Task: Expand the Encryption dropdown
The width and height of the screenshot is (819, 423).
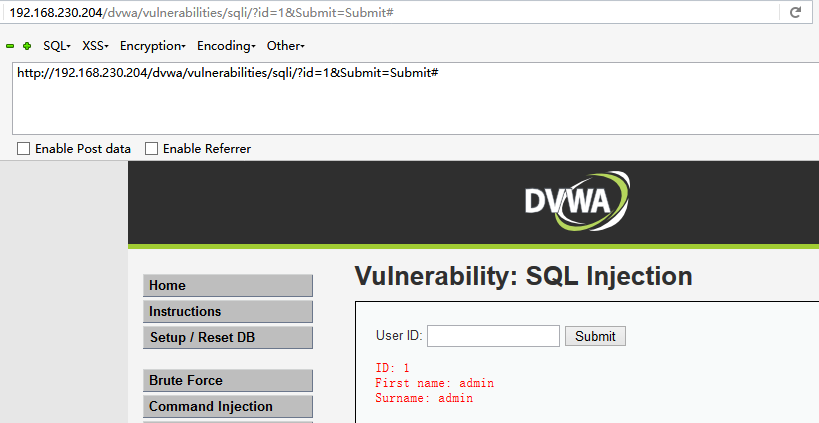Action: [x=153, y=46]
